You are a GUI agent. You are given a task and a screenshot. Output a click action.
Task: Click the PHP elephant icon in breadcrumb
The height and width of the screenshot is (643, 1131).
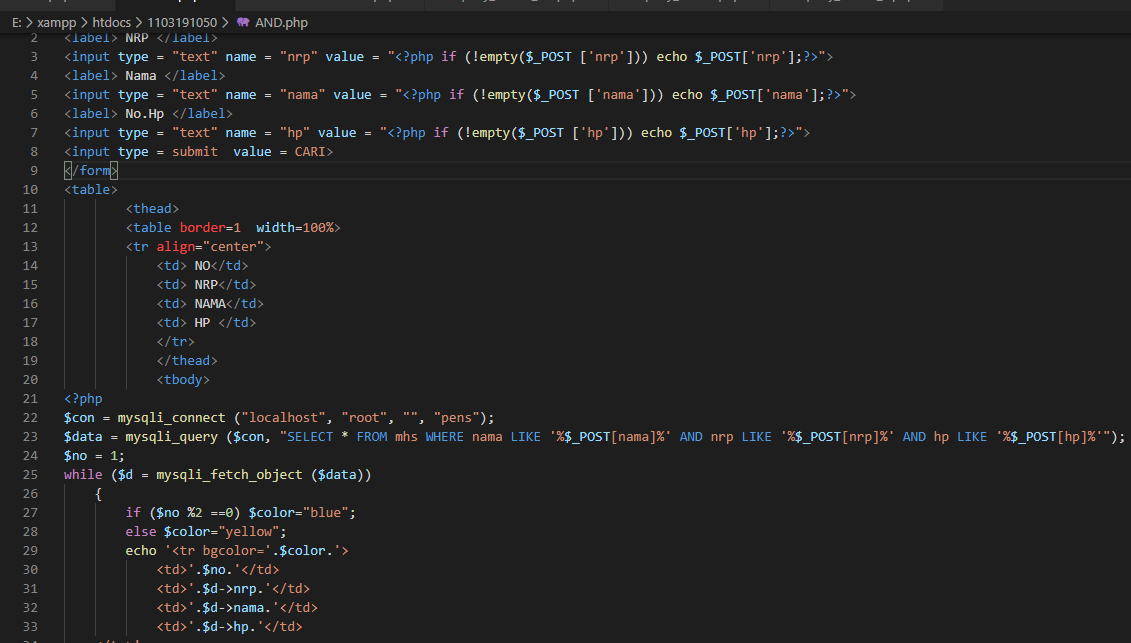[243, 21]
